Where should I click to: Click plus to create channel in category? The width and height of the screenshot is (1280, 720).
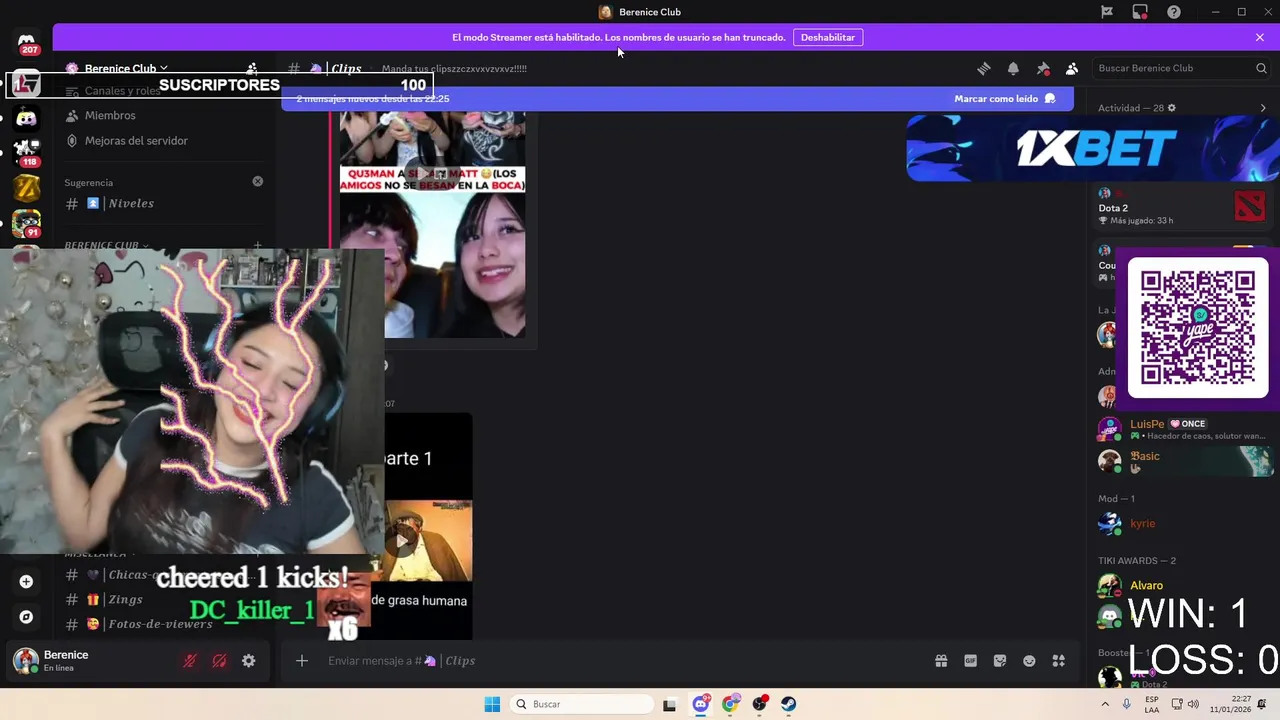tap(257, 245)
